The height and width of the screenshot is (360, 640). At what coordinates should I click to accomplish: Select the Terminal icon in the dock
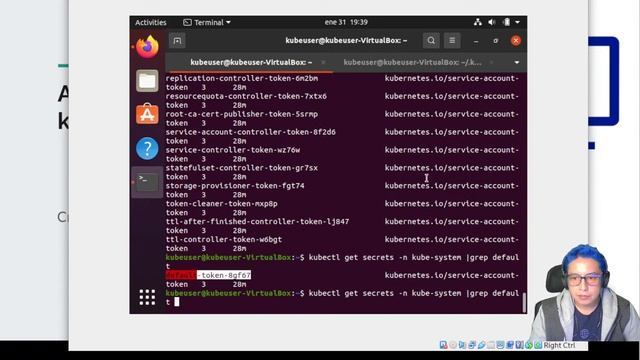(x=147, y=182)
